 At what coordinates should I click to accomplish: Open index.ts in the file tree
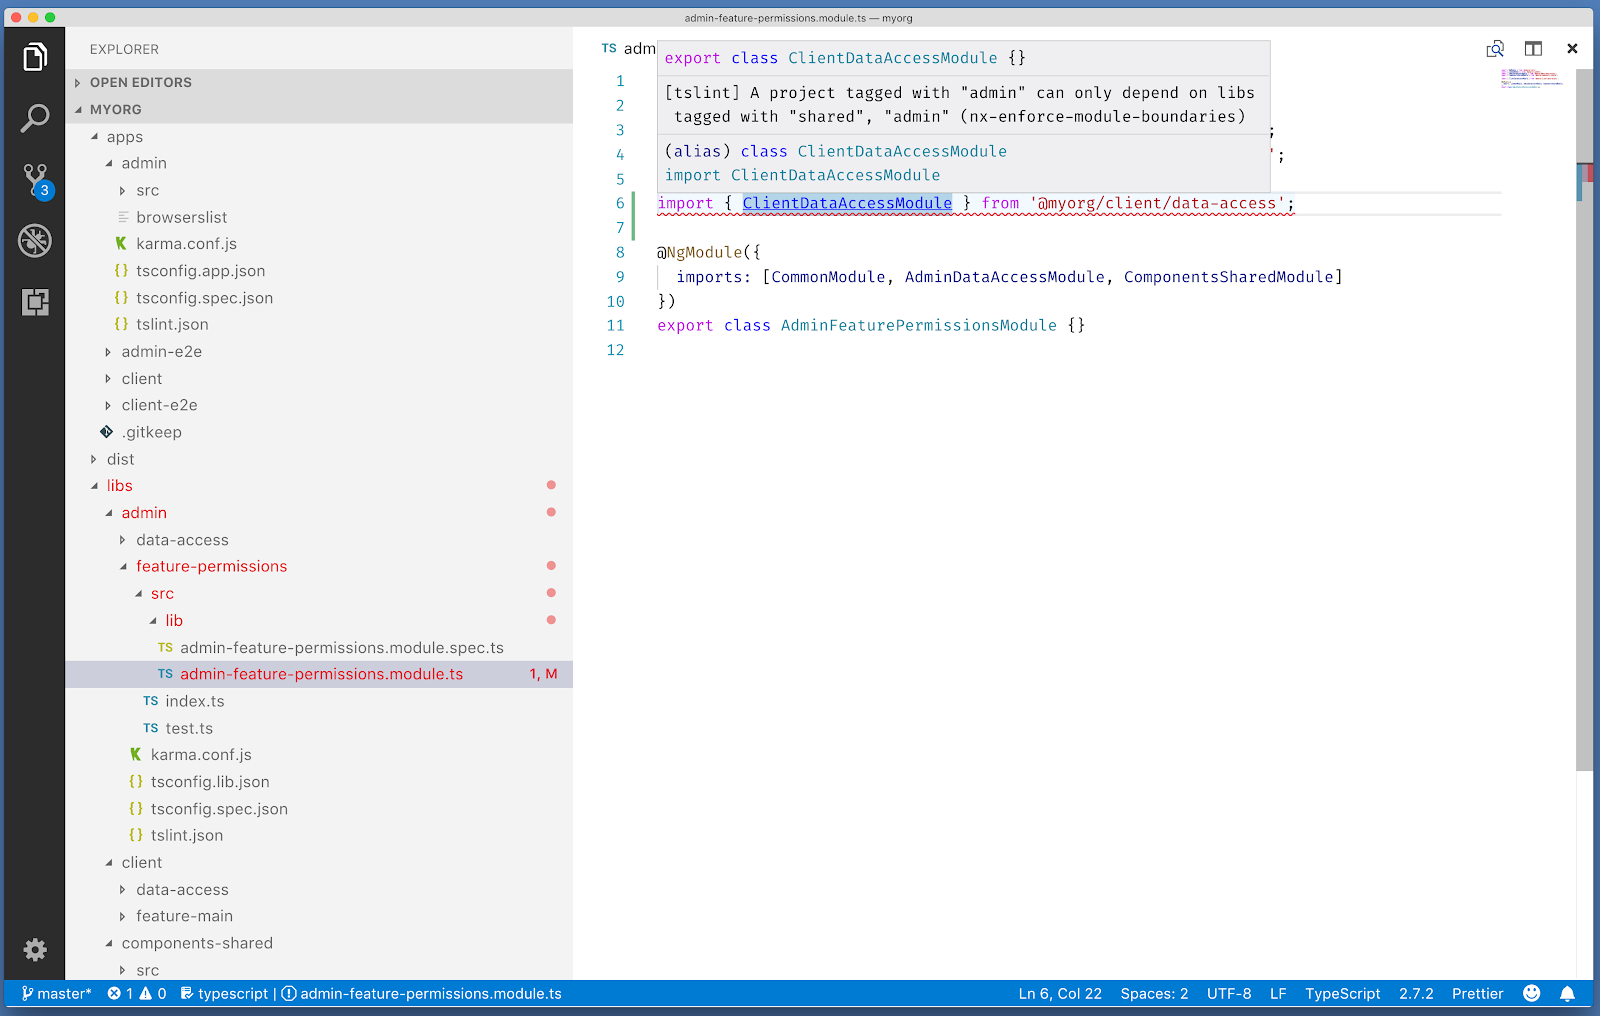point(194,701)
